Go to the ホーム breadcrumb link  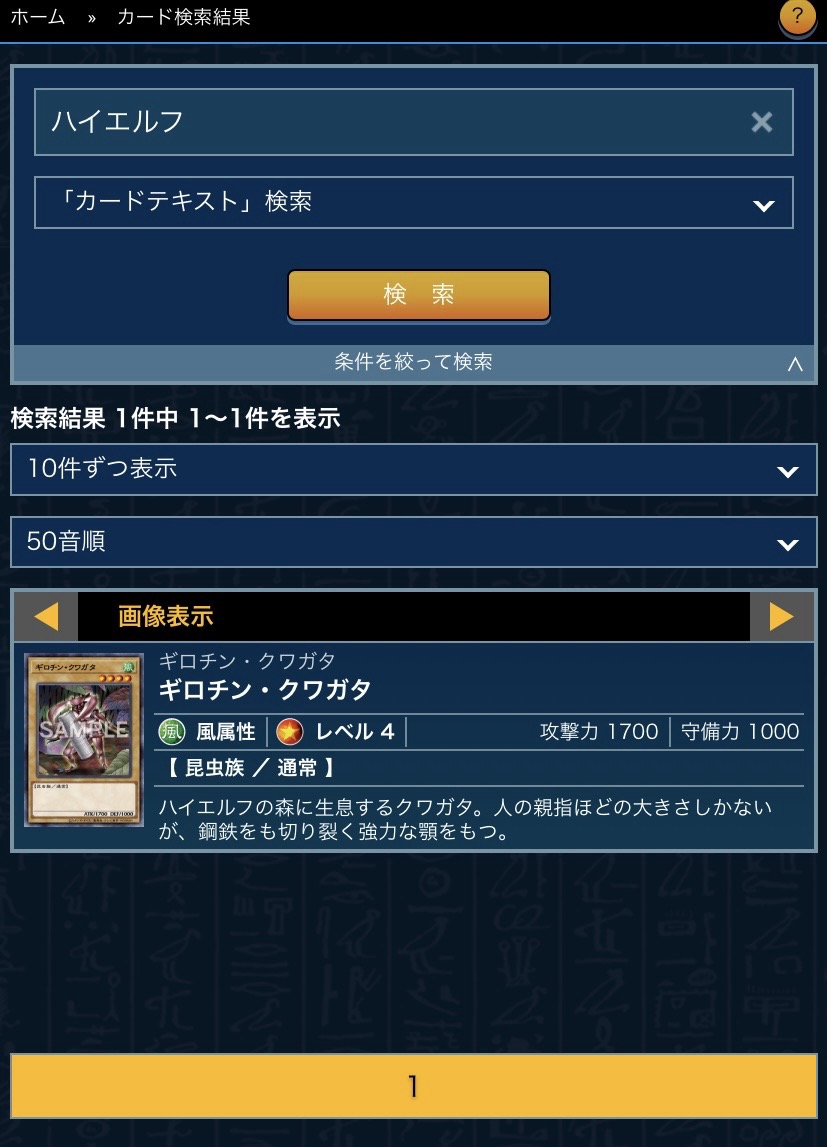coord(38,17)
